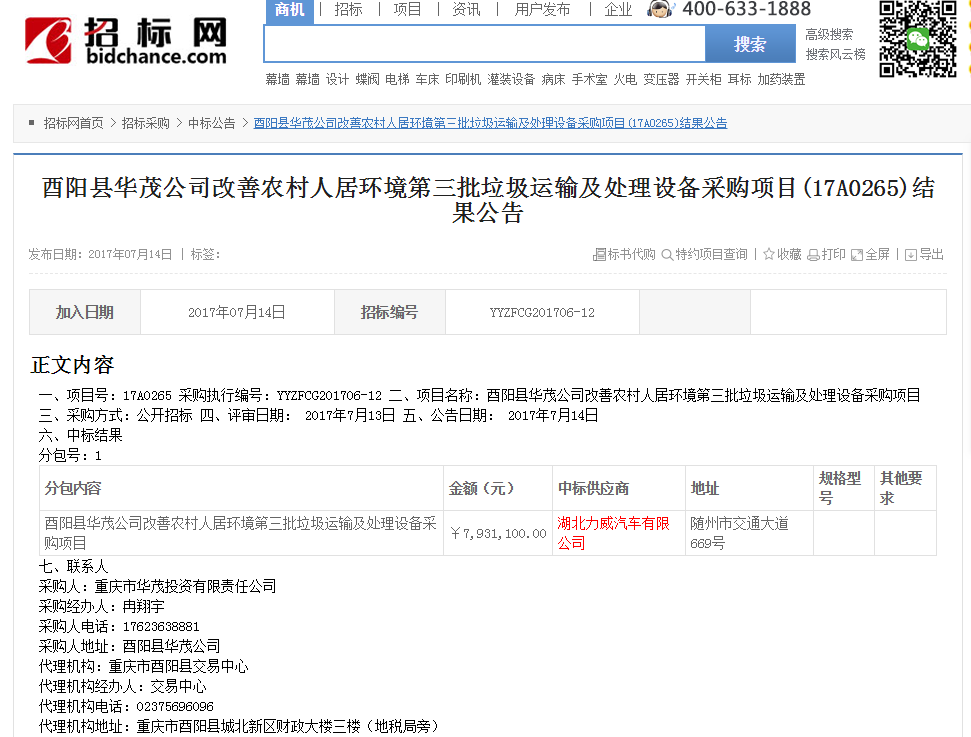
Task: Go to 招标采购 breadcrumb
Action: click(146, 123)
